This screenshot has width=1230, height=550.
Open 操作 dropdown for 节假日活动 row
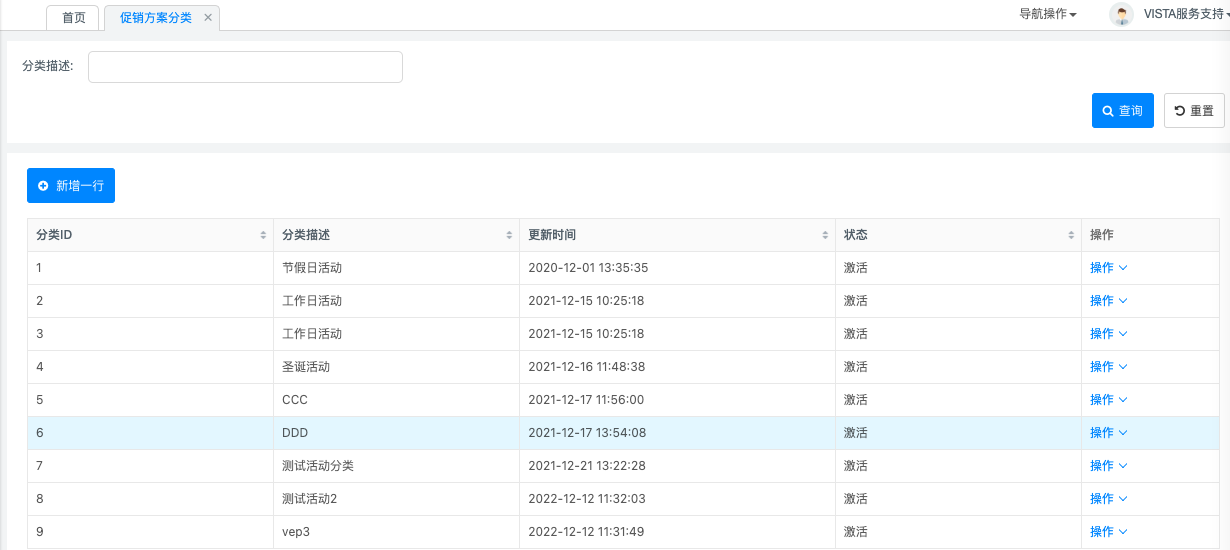1109,268
